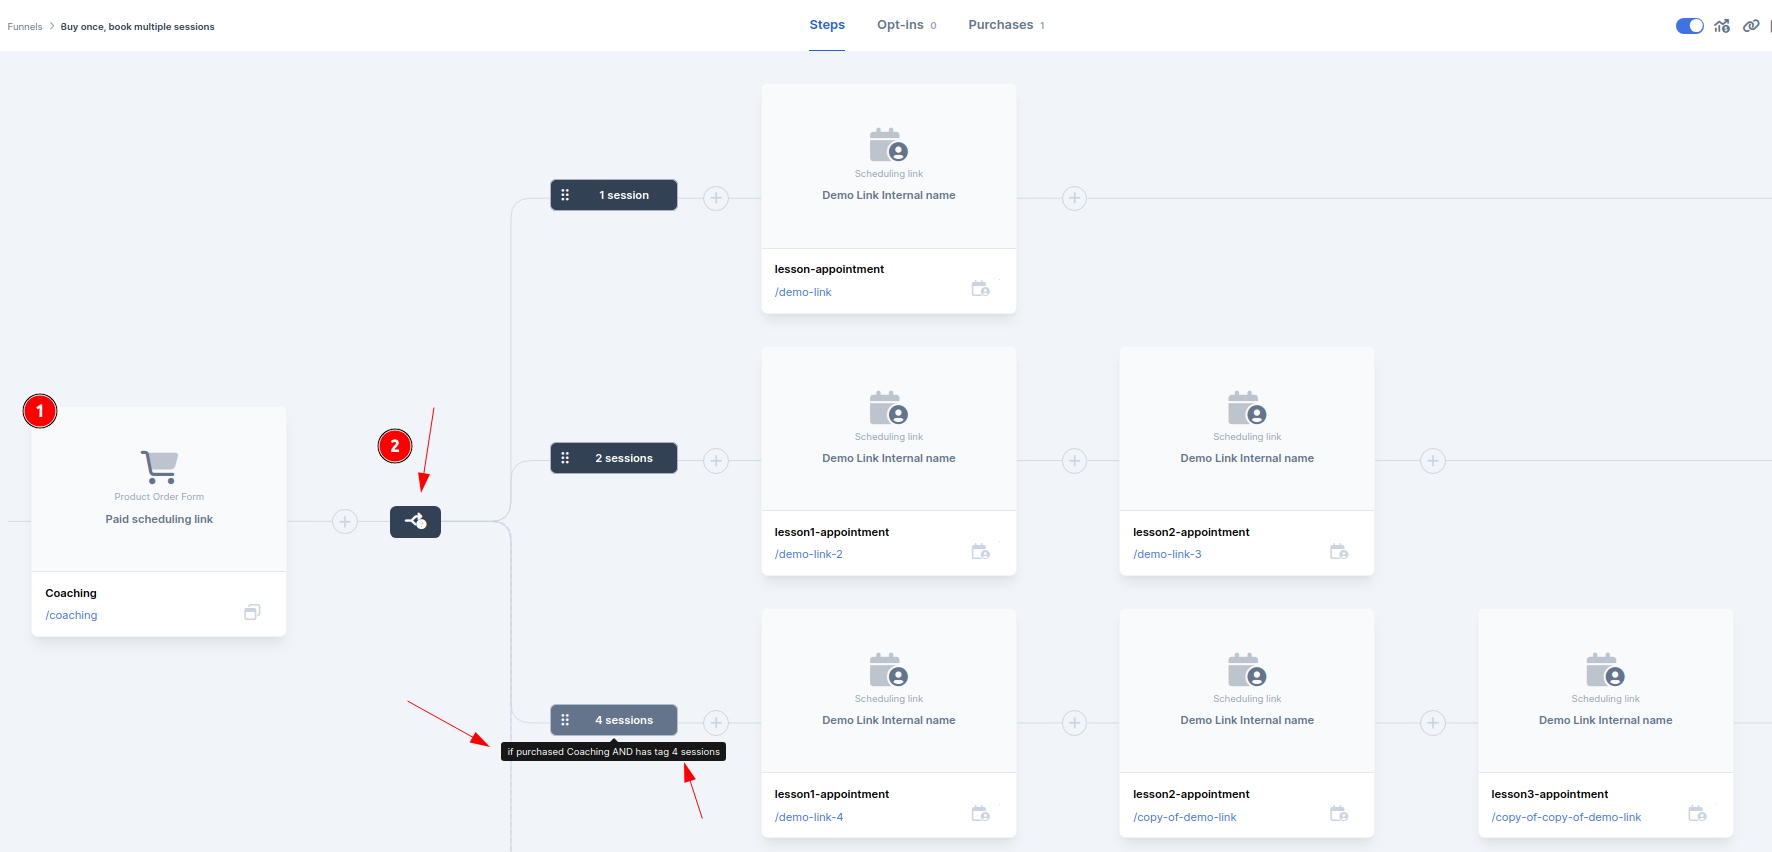The image size is (1772, 852).
Task: Click the drag handle on 1 session
Action: tap(565, 195)
